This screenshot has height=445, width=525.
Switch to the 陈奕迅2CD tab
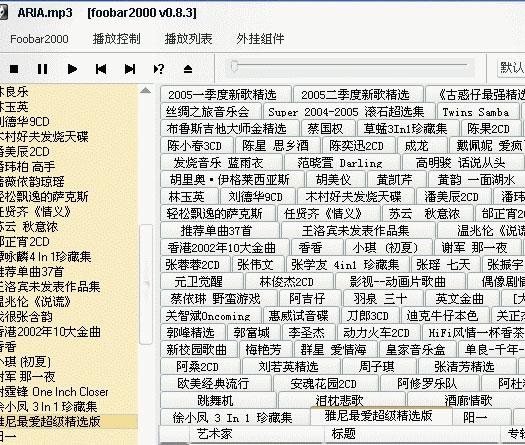click(359, 146)
